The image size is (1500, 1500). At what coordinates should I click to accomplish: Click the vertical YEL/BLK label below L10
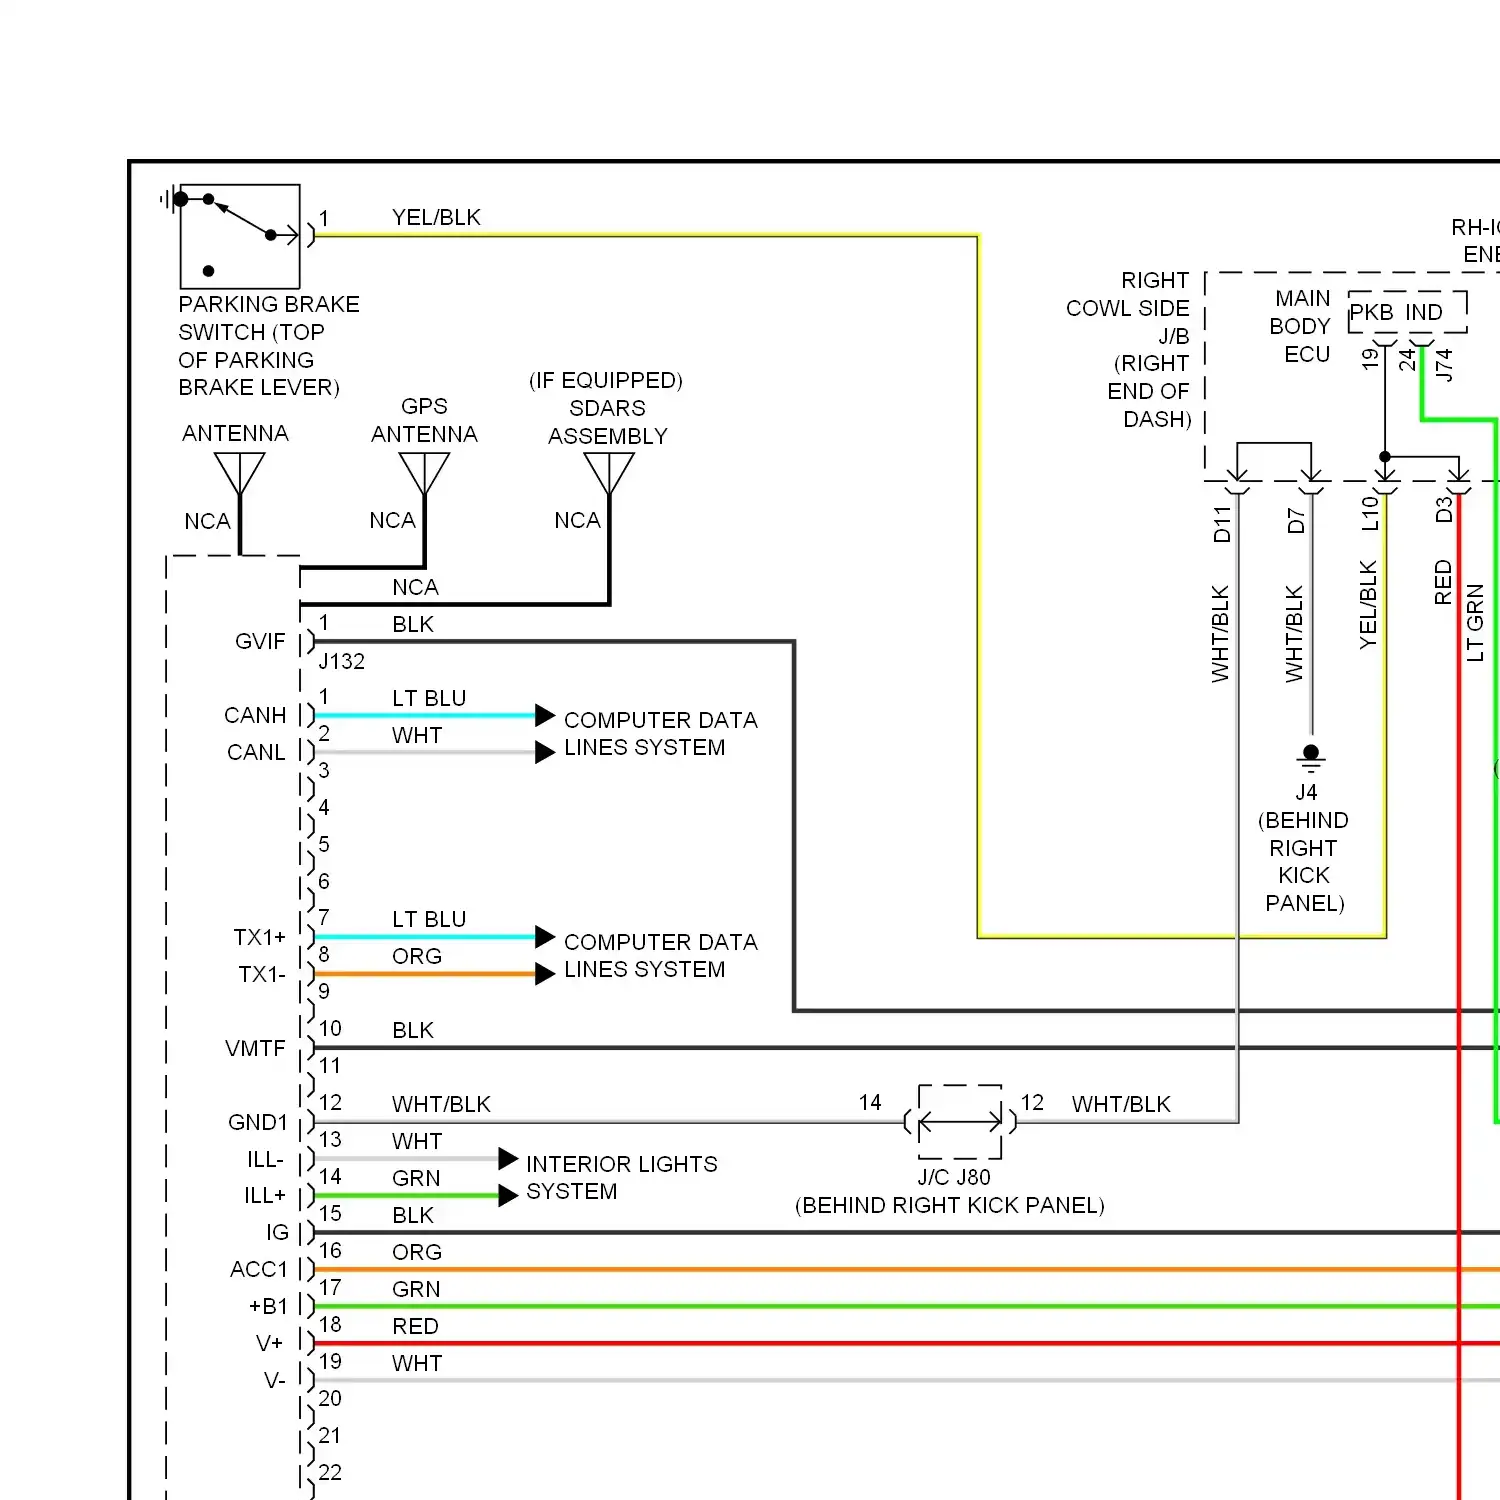point(1368,605)
